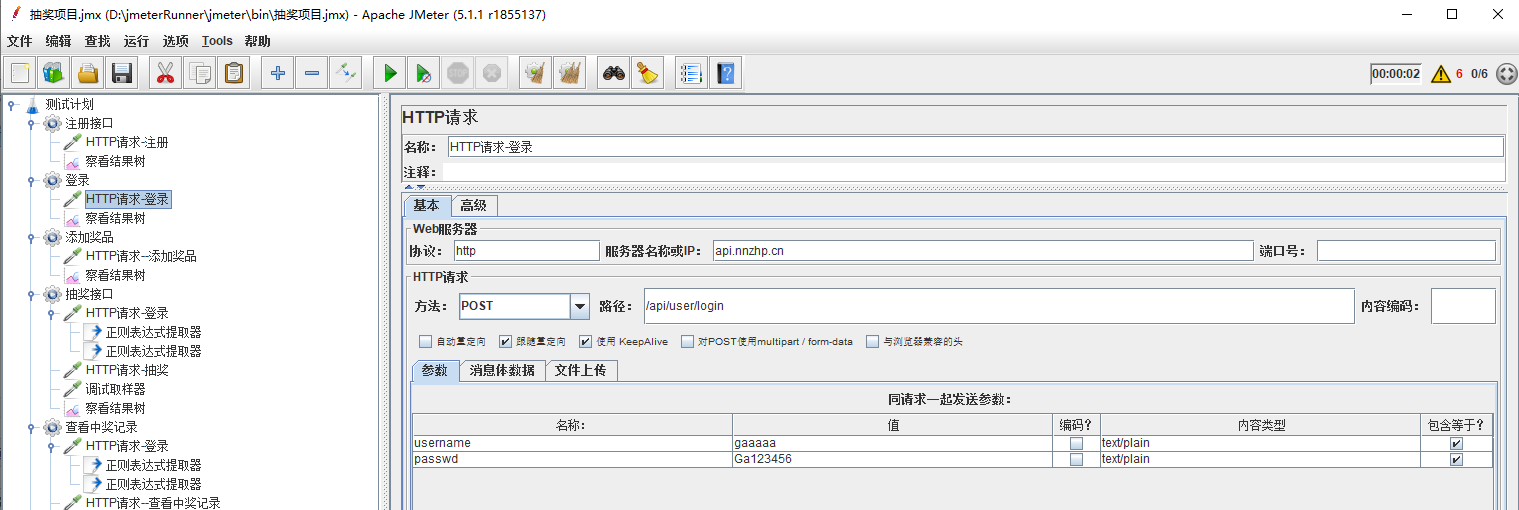Check 编码? box for username row

click(x=1076, y=443)
